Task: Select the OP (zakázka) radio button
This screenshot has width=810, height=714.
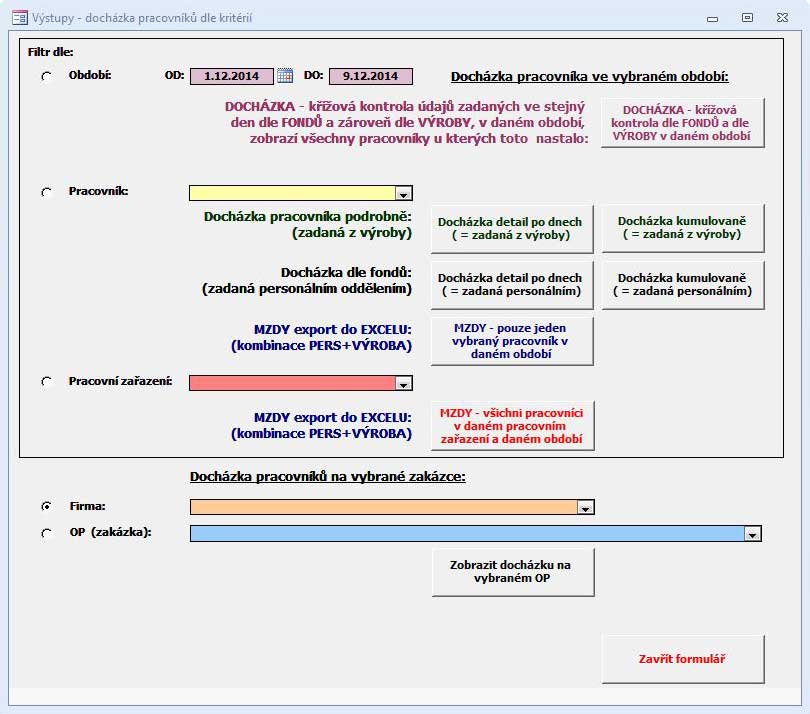Action: pyautogui.click(x=46, y=533)
